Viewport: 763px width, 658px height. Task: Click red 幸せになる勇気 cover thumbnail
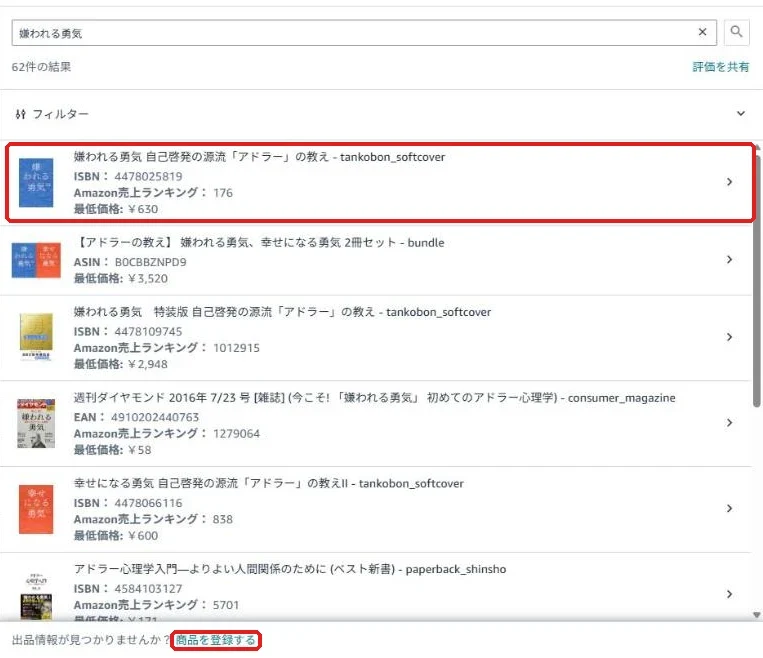(x=36, y=509)
